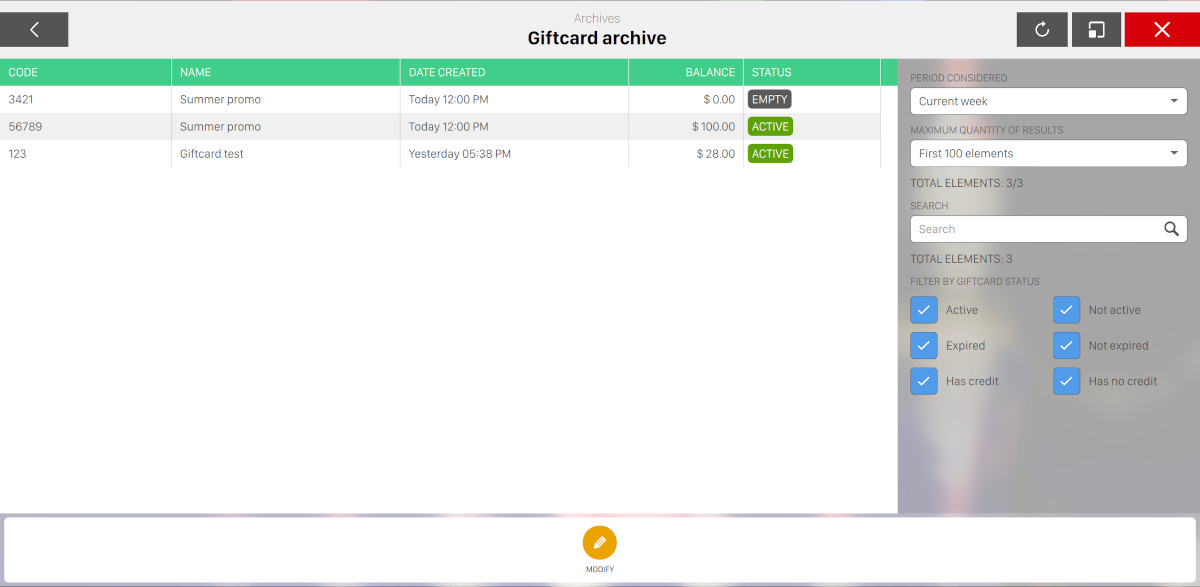Click ACTIVE badge for code 56789
This screenshot has width=1200, height=587.
pyautogui.click(x=770, y=127)
